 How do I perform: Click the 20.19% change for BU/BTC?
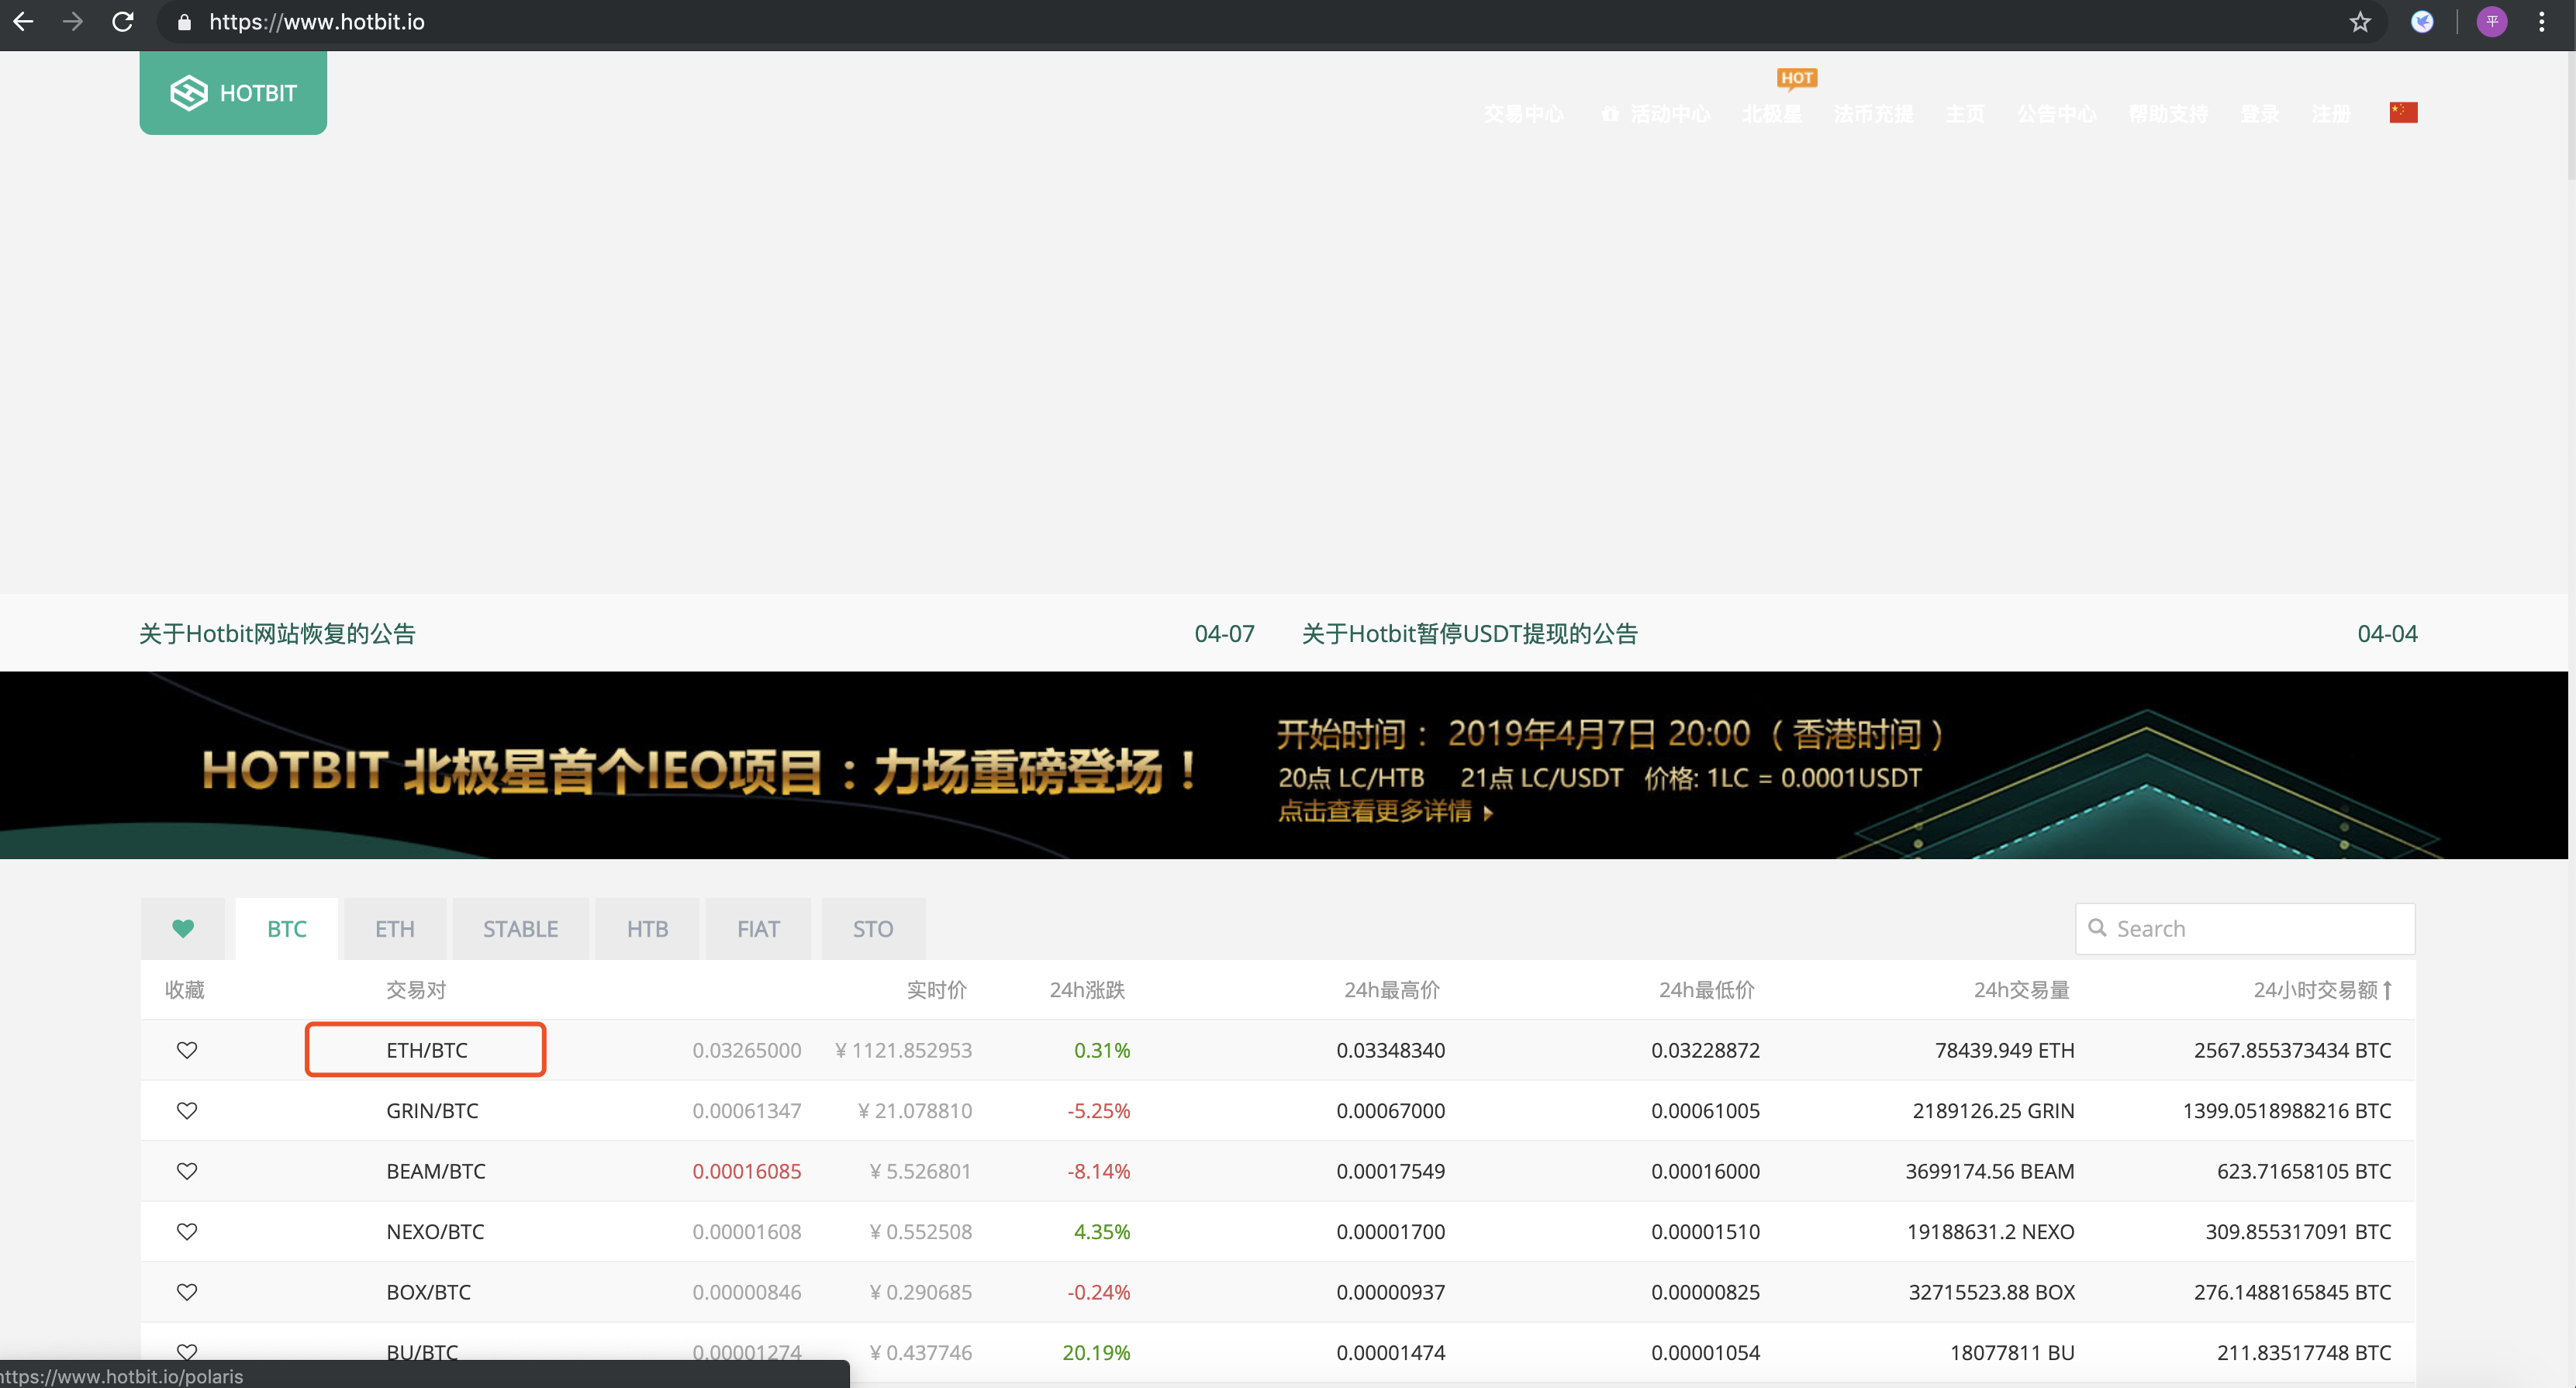pos(1096,1352)
